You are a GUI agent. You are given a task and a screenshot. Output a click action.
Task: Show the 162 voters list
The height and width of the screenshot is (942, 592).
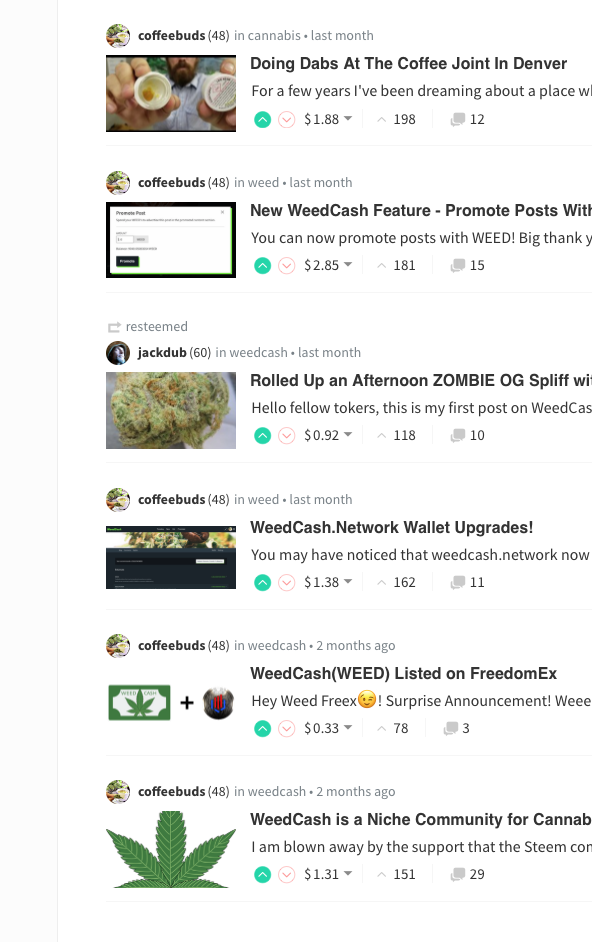(397, 583)
